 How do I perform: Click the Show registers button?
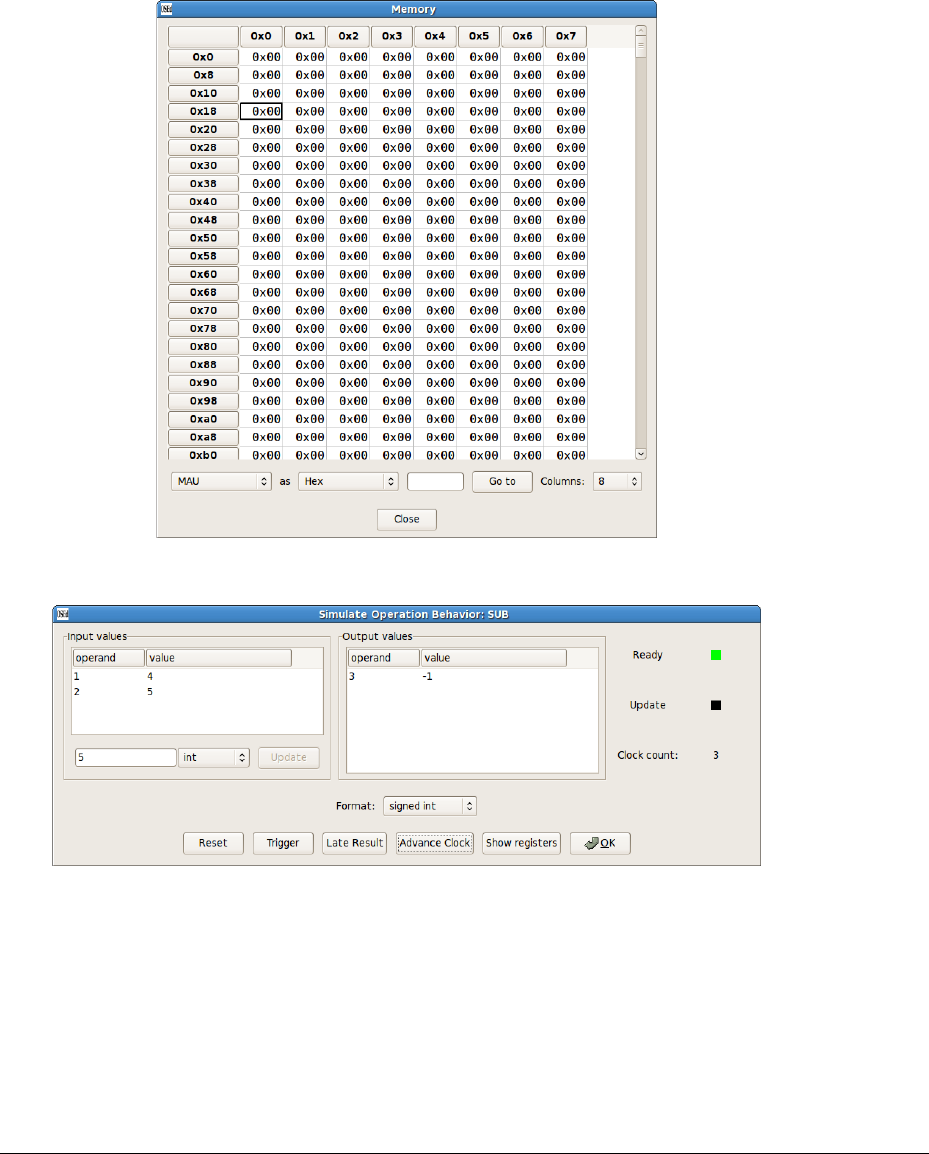pyautogui.click(x=521, y=843)
